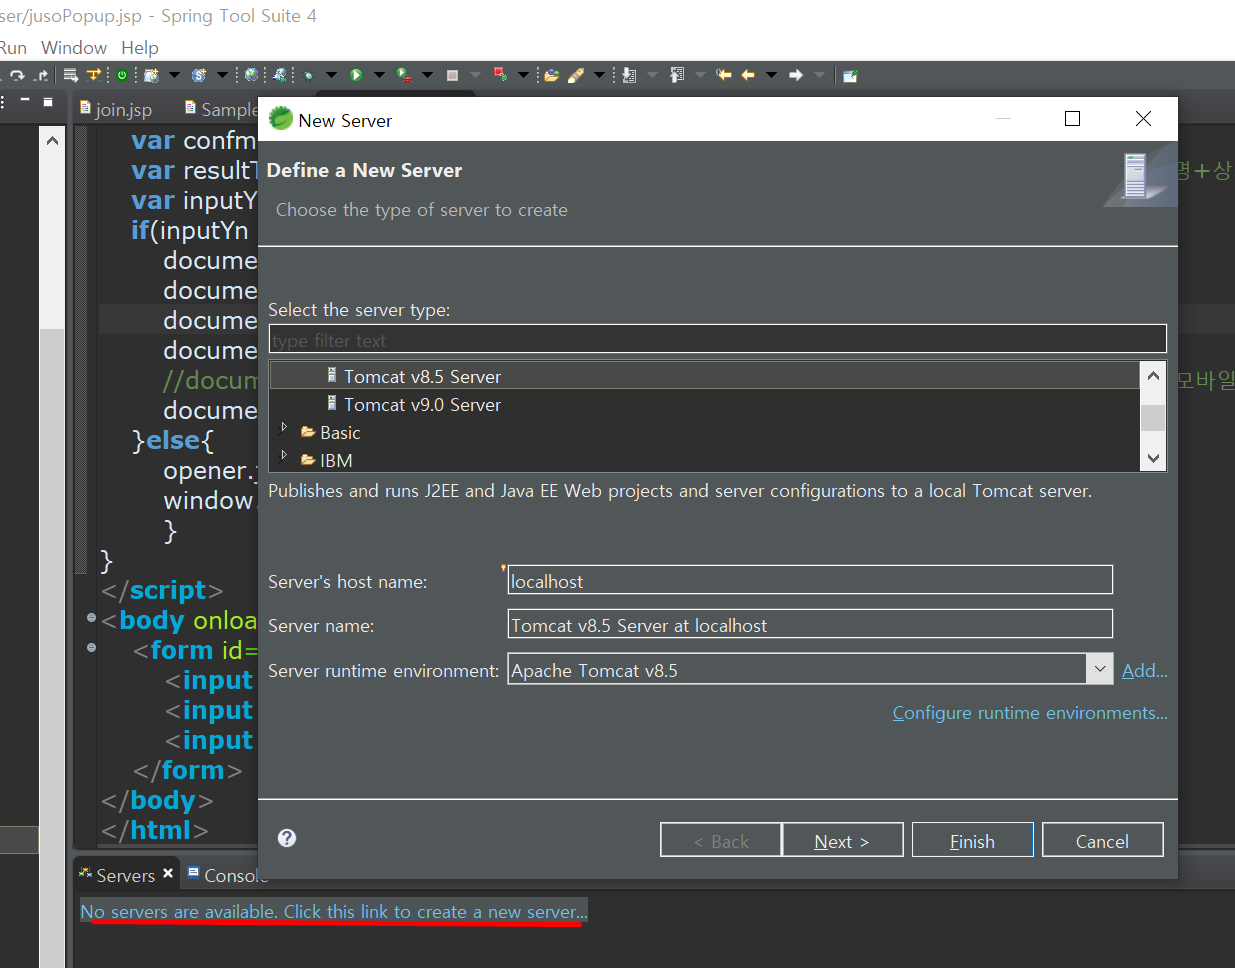Click the white Forward navigation arrow
The width and height of the screenshot is (1235, 968).
pyautogui.click(x=796, y=75)
